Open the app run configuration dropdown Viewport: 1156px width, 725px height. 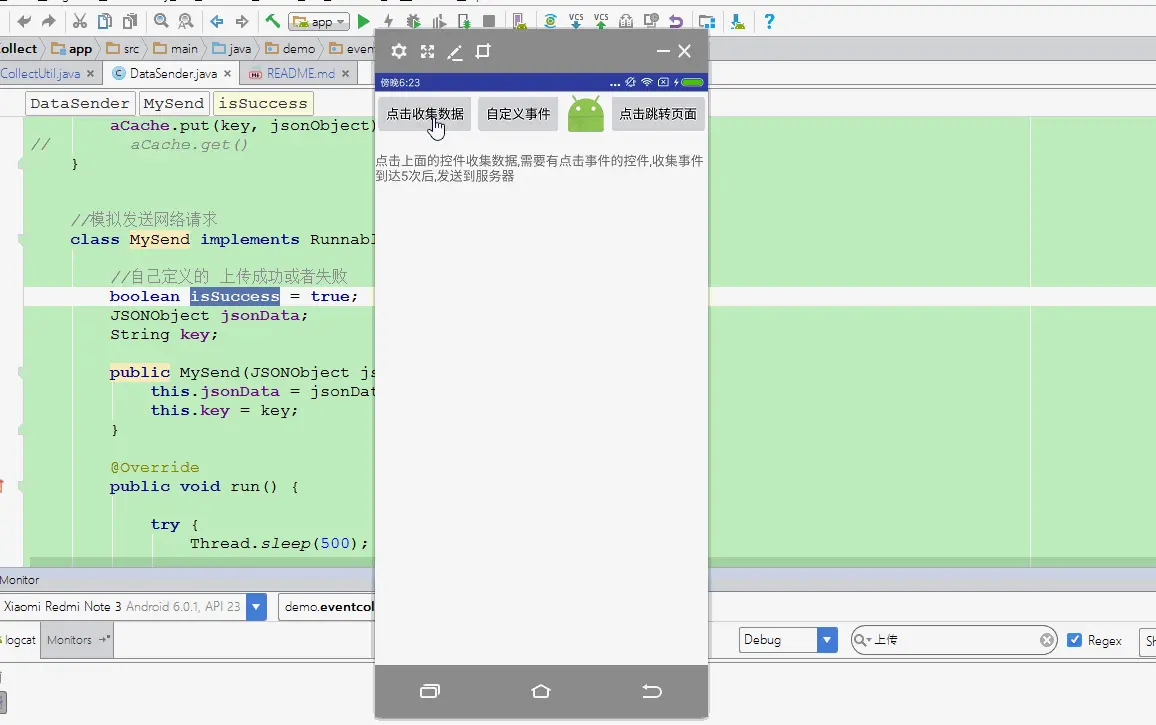318,22
